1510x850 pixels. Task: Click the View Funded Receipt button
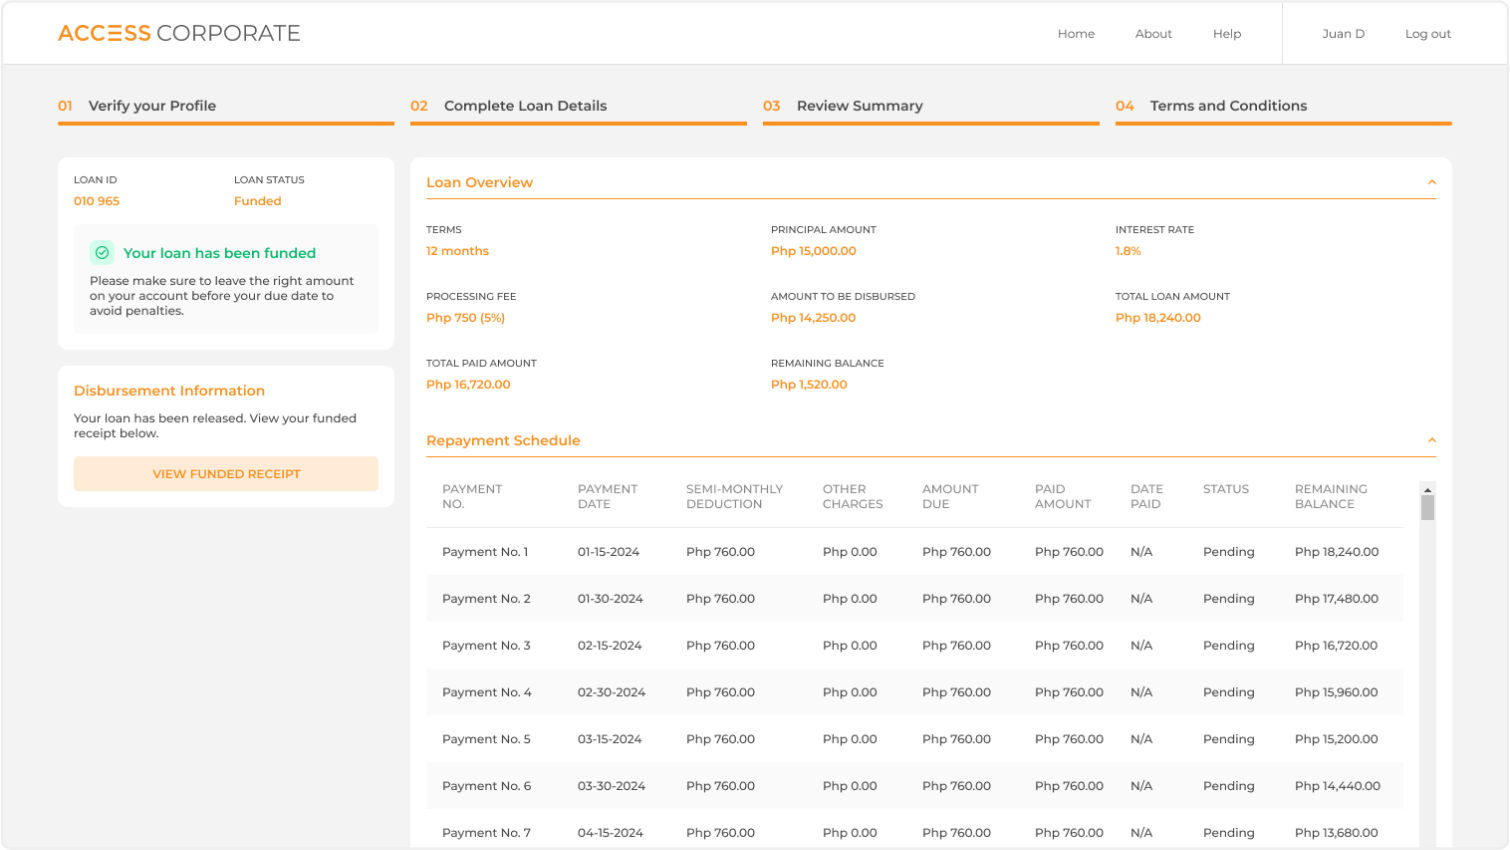(226, 474)
